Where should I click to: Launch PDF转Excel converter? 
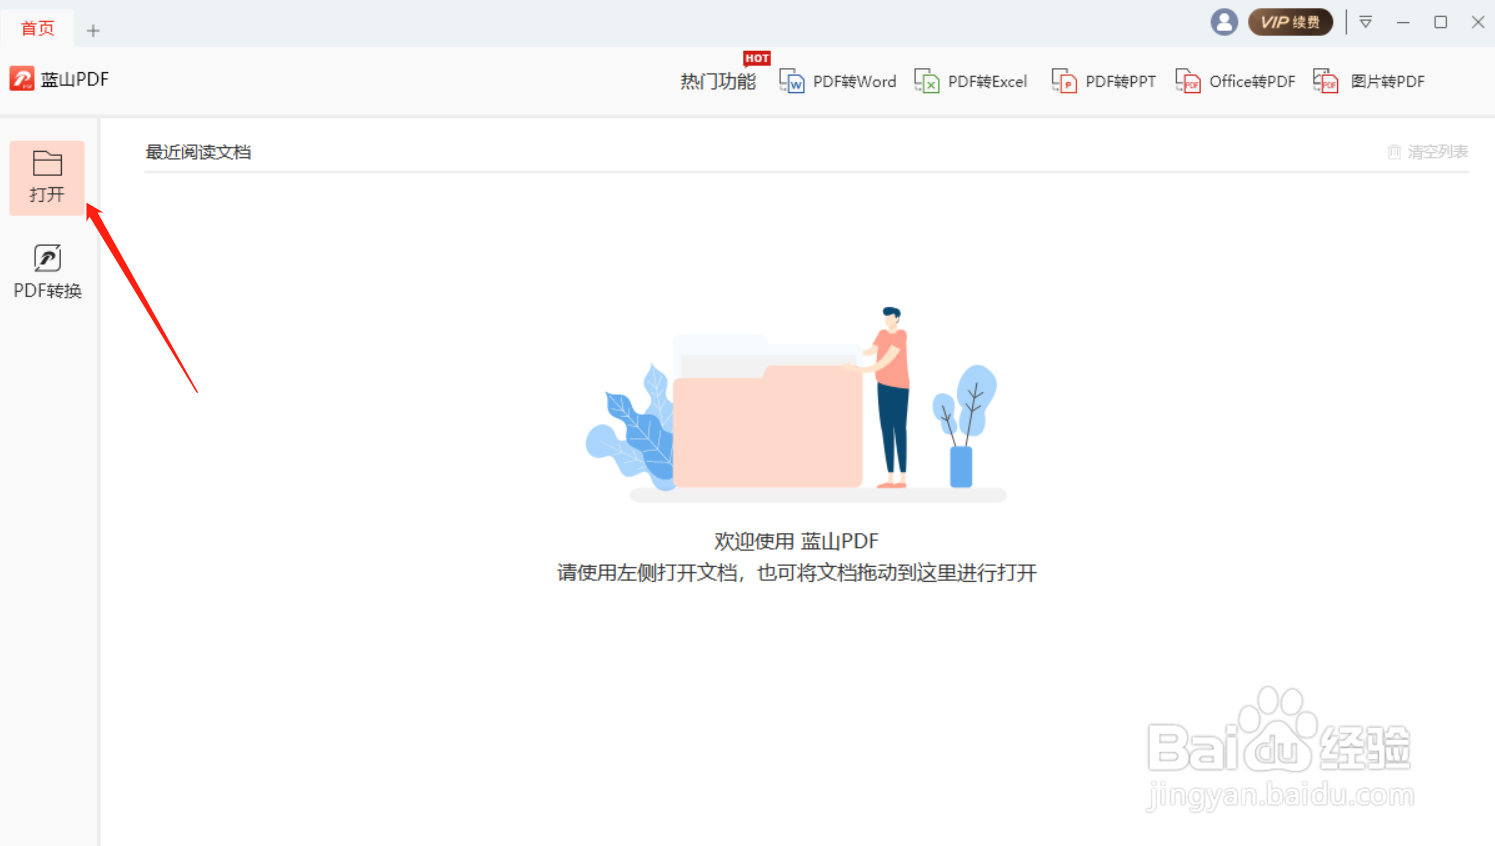pos(971,82)
